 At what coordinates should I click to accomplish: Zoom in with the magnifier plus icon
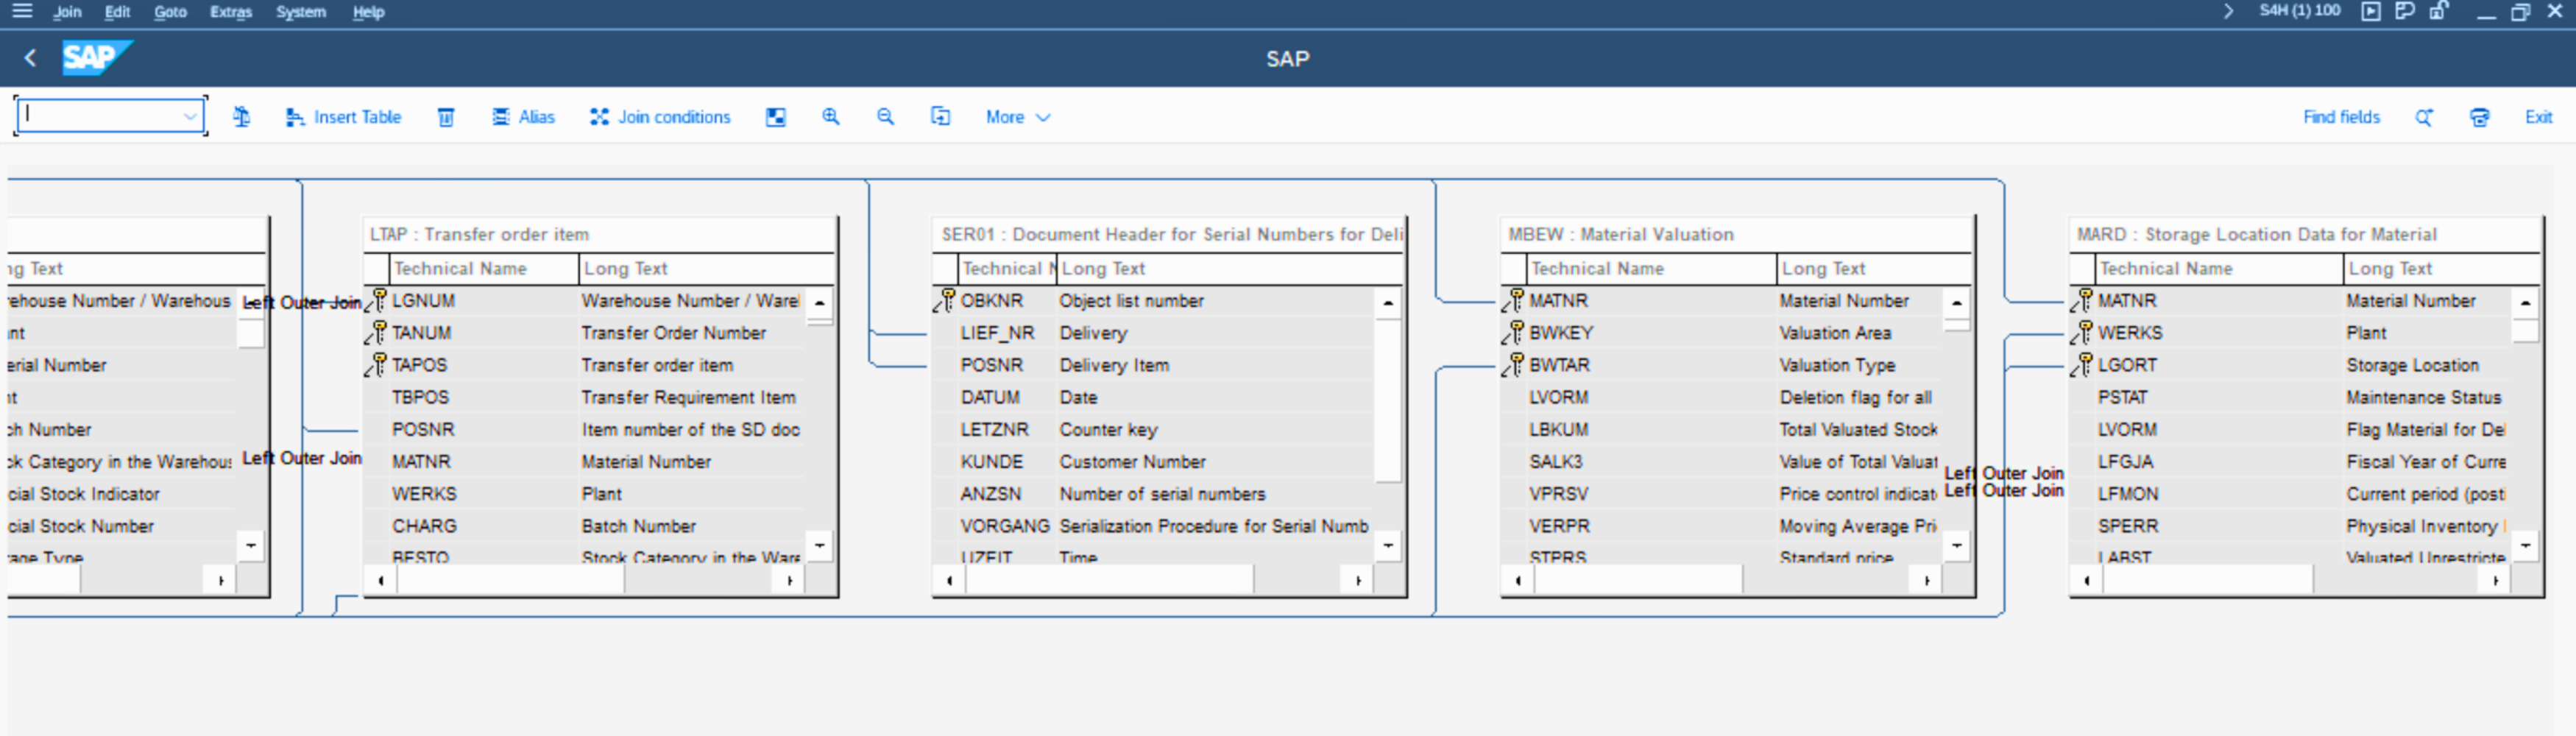pos(830,117)
